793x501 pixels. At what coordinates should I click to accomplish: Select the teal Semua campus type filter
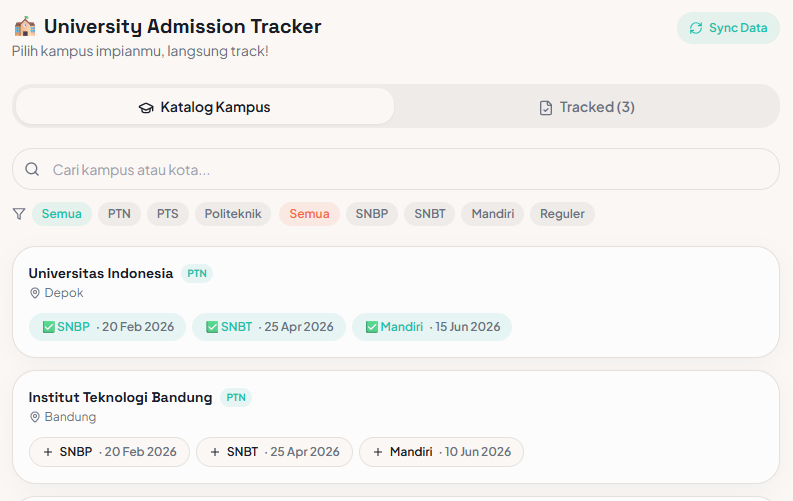pos(62,214)
